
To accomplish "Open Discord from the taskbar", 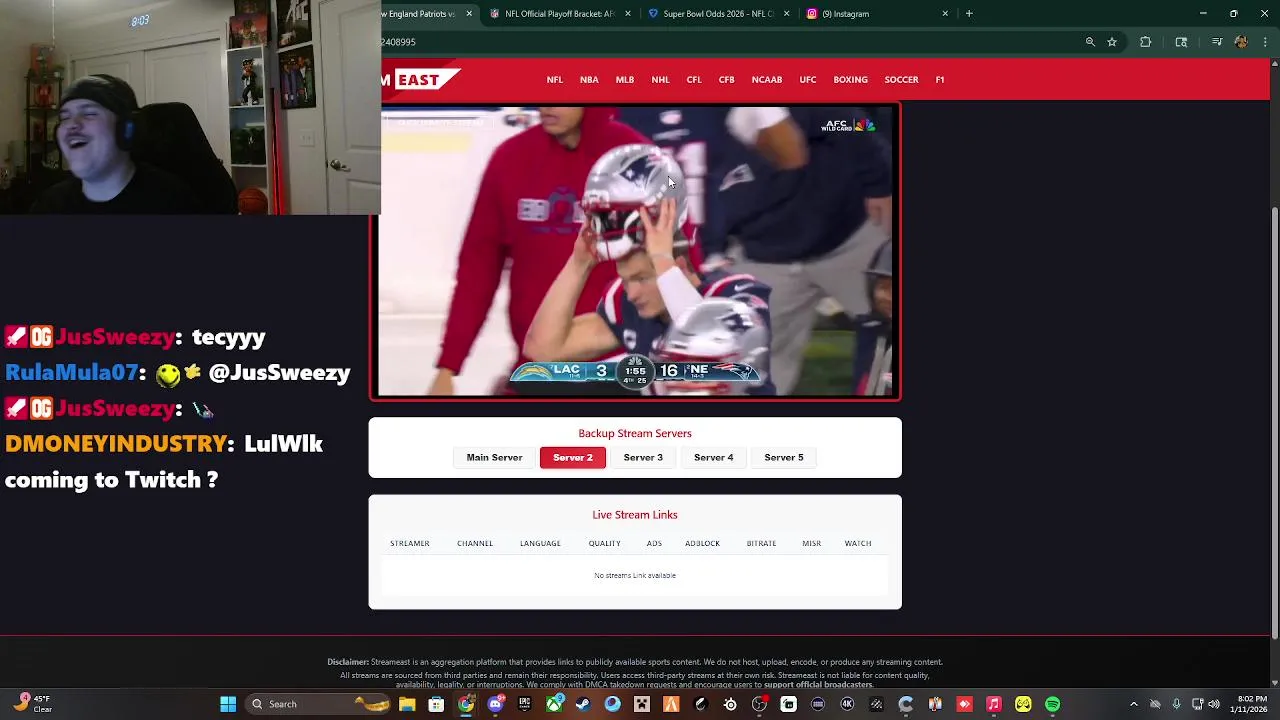I will click(x=495, y=704).
